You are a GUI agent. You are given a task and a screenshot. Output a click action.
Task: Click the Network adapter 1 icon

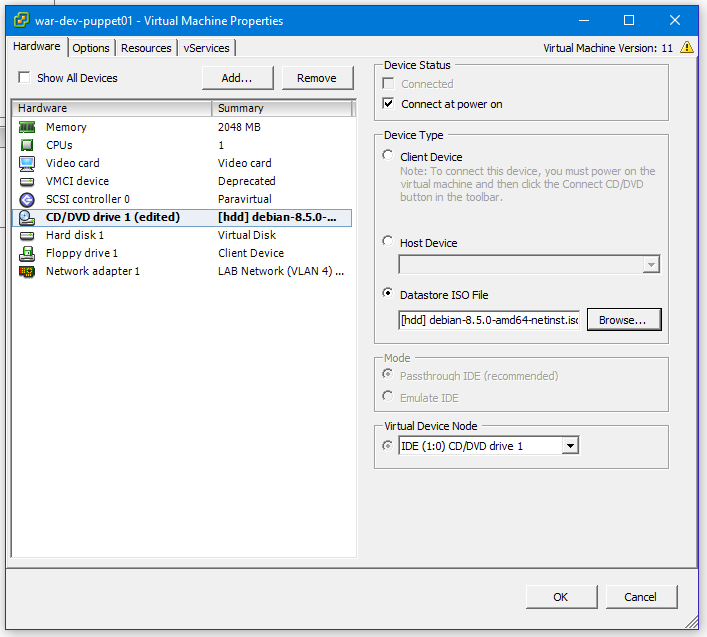tap(27, 271)
